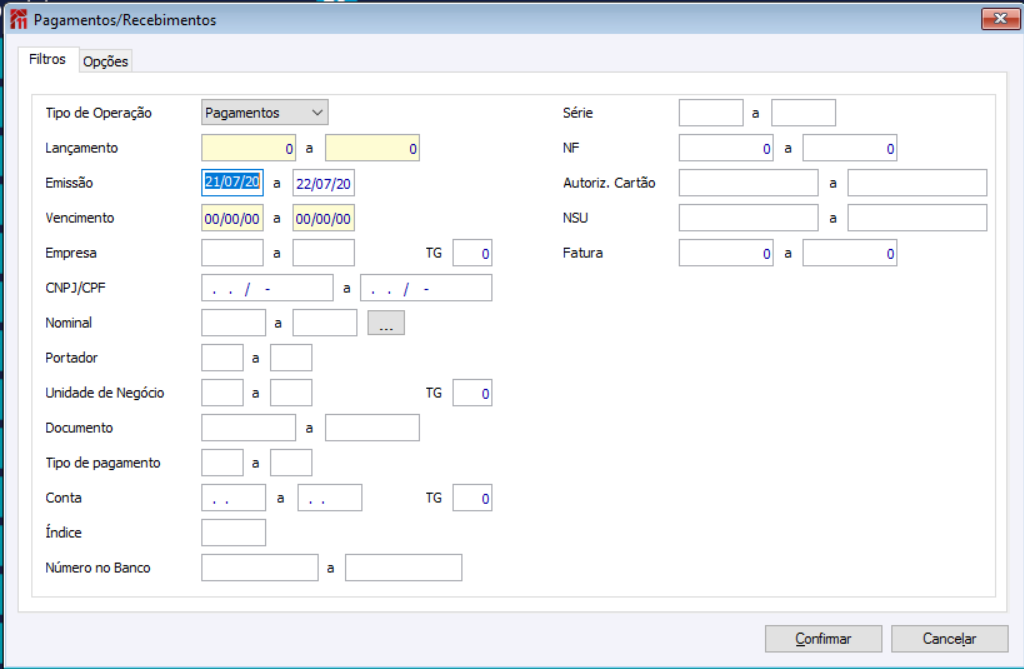Click the first Série input field
This screenshot has width=1024, height=669.
pyautogui.click(x=711, y=113)
